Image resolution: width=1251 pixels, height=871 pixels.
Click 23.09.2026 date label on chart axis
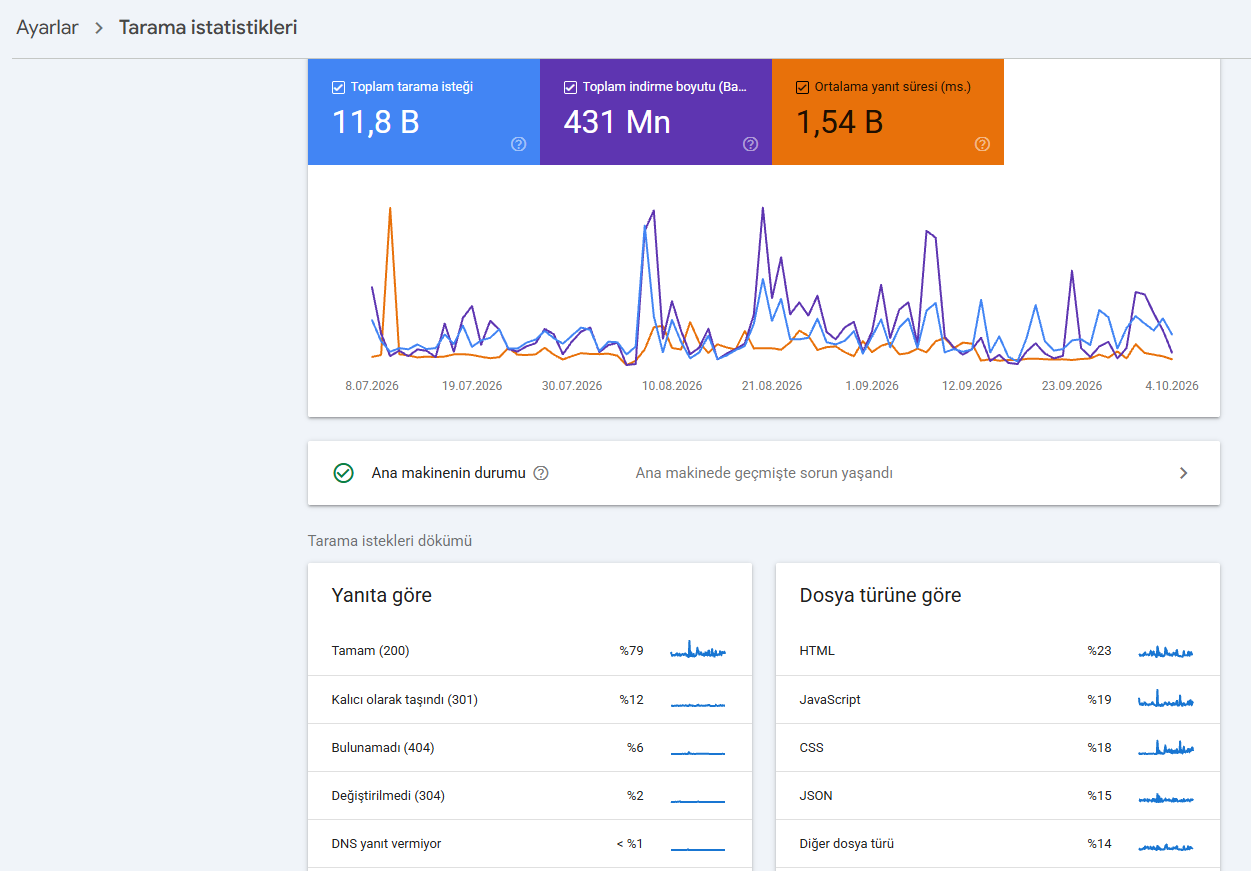coord(1072,386)
